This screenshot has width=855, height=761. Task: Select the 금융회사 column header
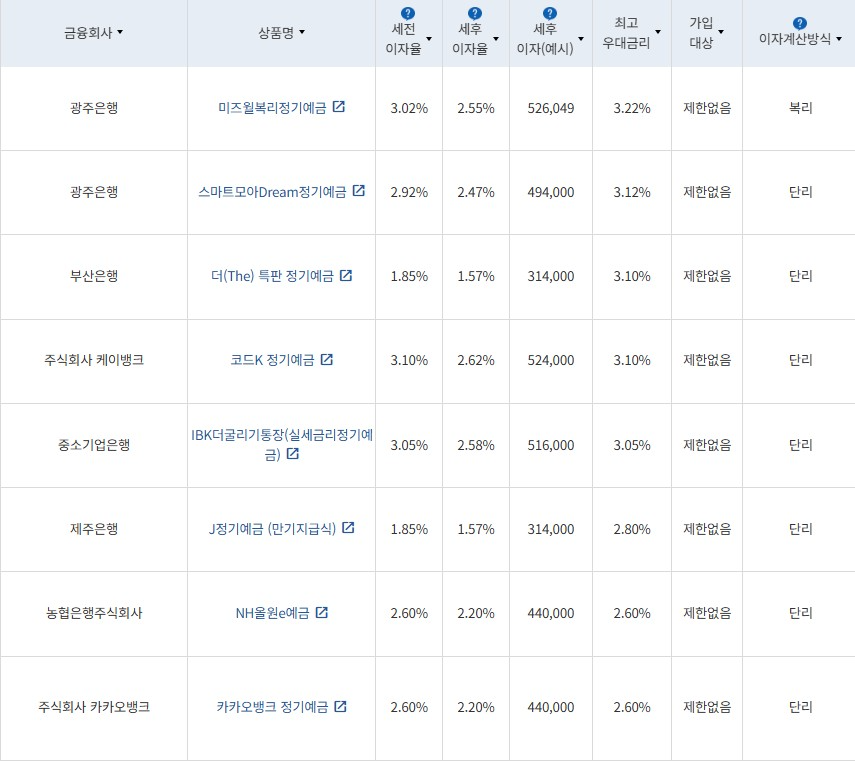pos(88,31)
